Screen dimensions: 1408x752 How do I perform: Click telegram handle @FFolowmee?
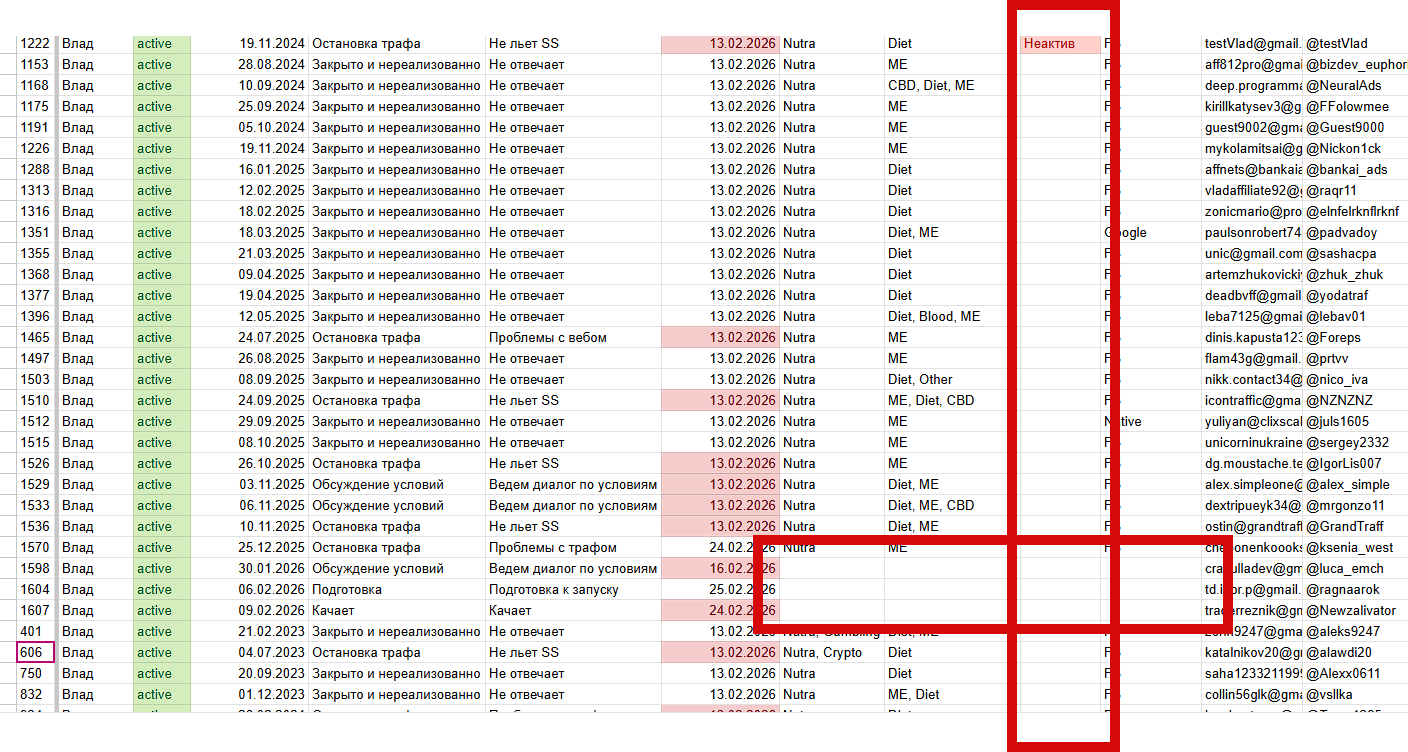coord(1355,107)
